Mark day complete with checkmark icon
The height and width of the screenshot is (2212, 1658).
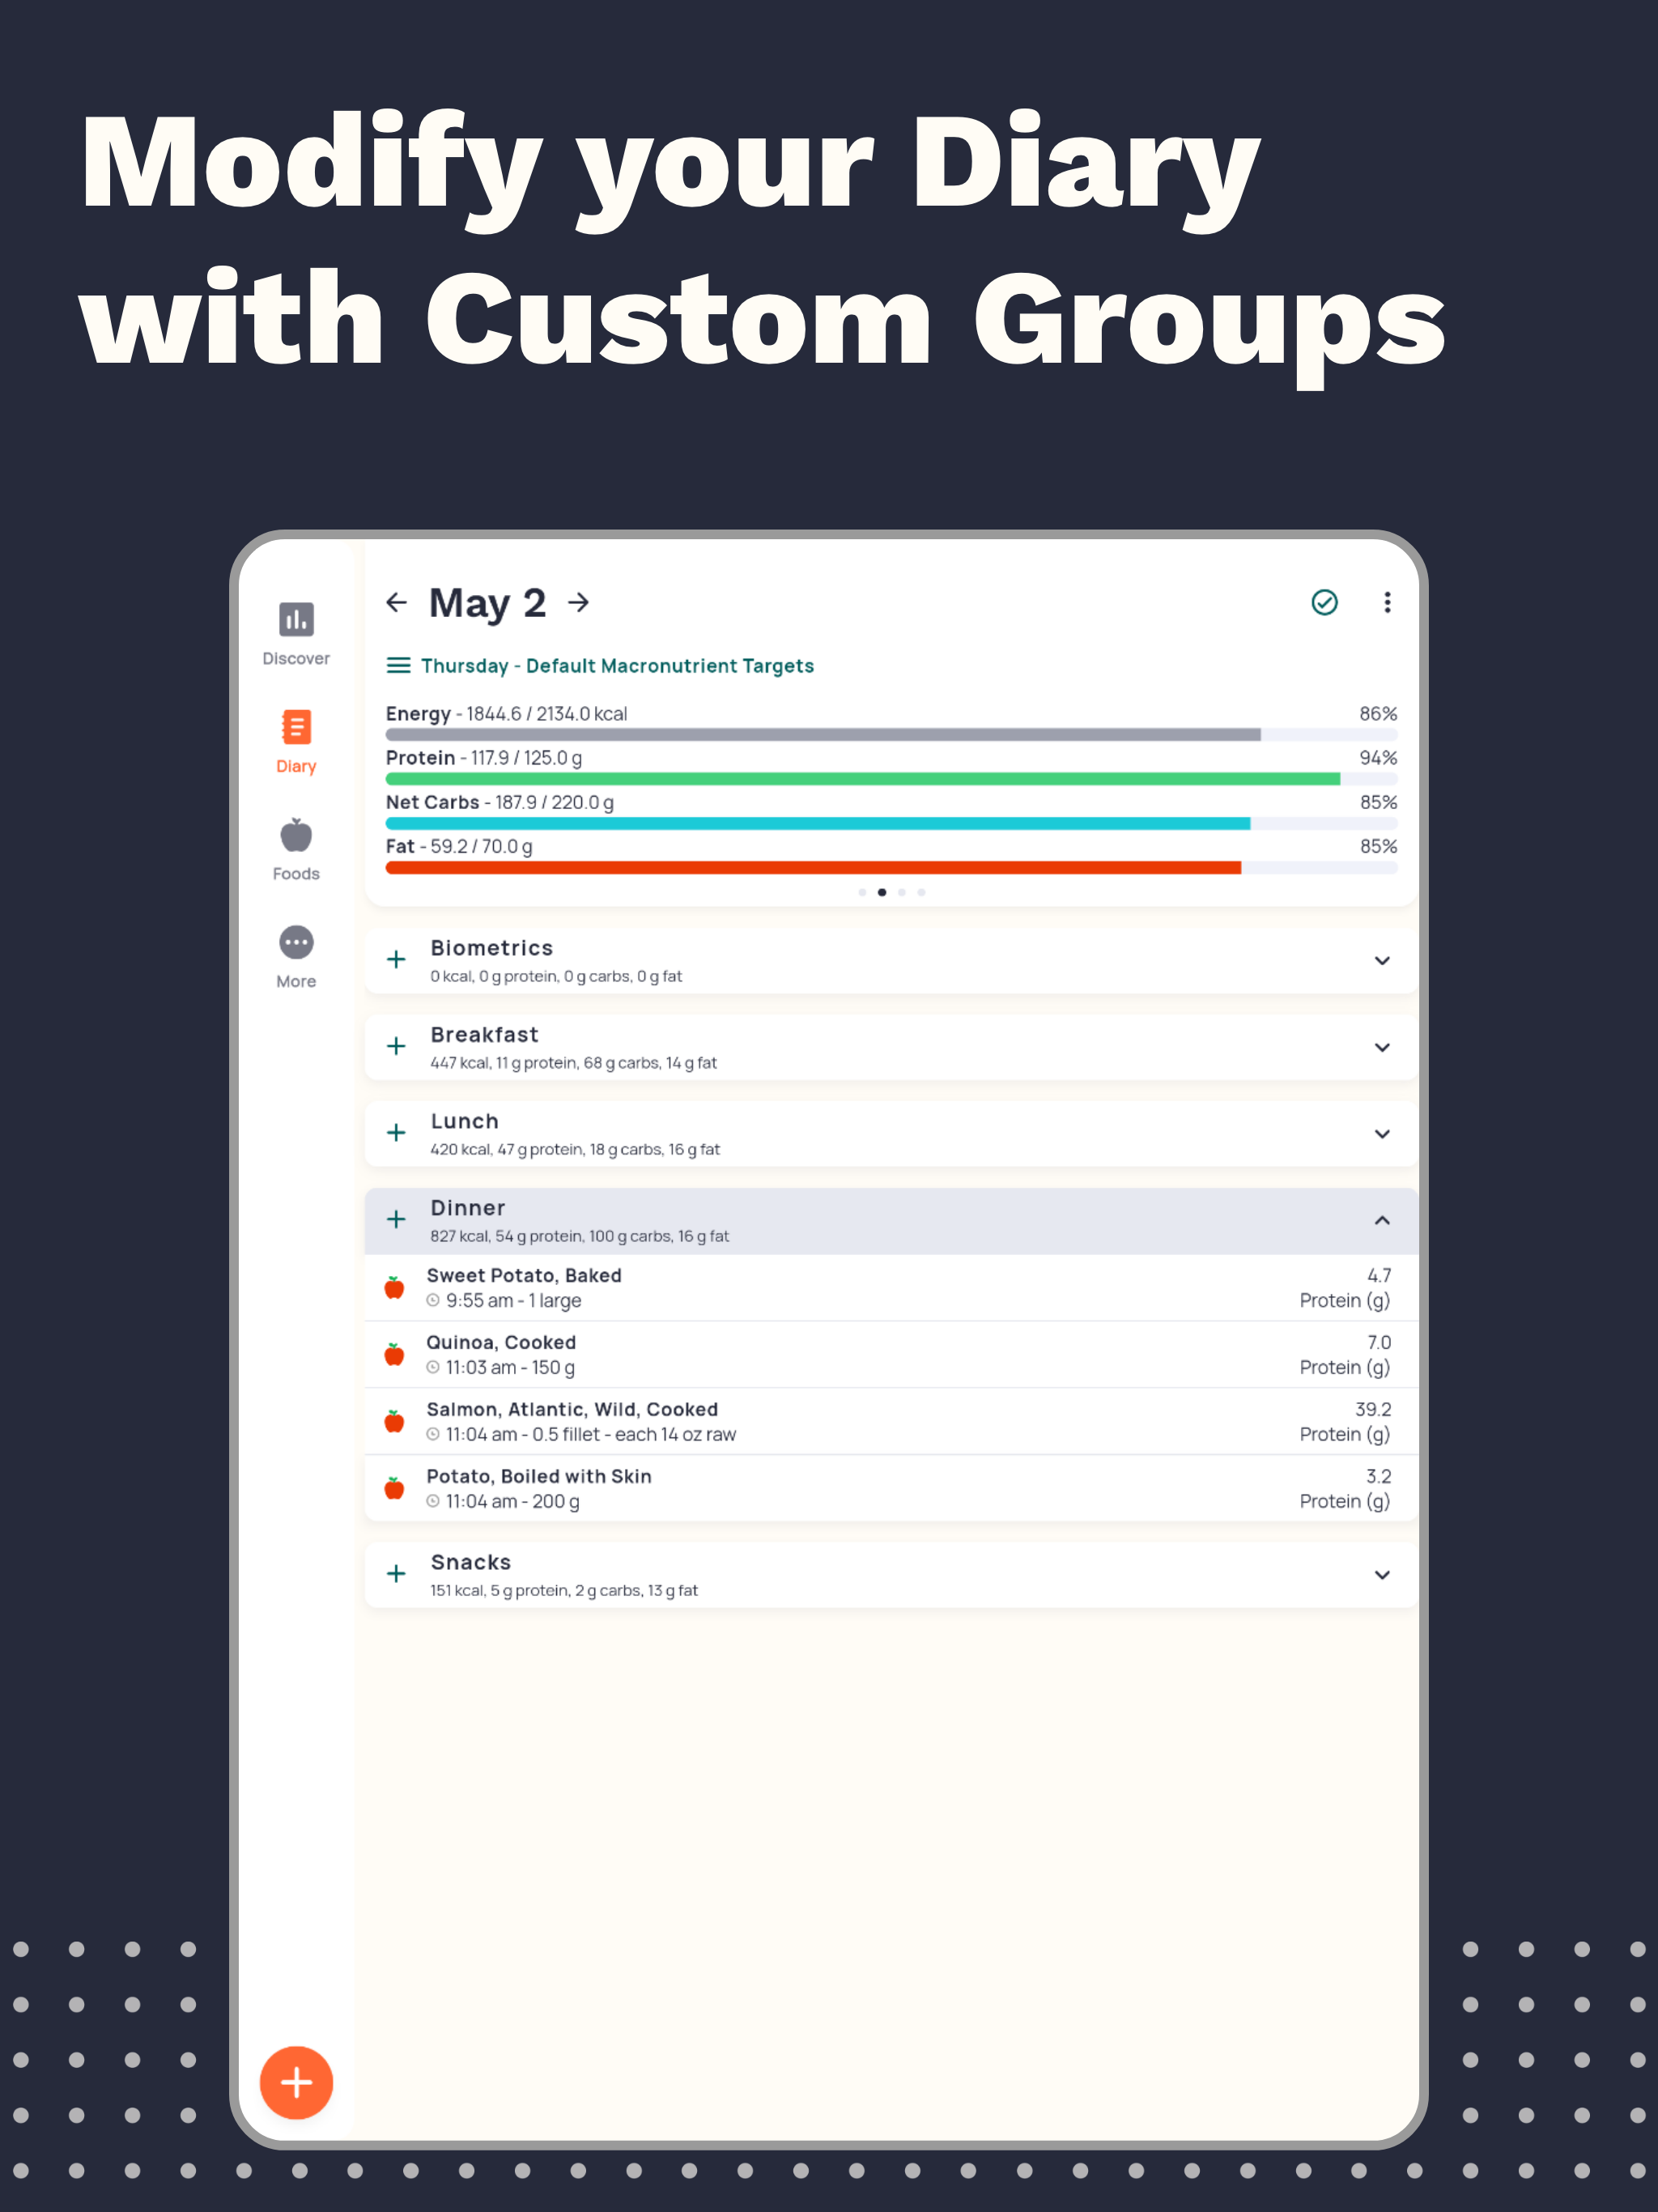[1324, 602]
